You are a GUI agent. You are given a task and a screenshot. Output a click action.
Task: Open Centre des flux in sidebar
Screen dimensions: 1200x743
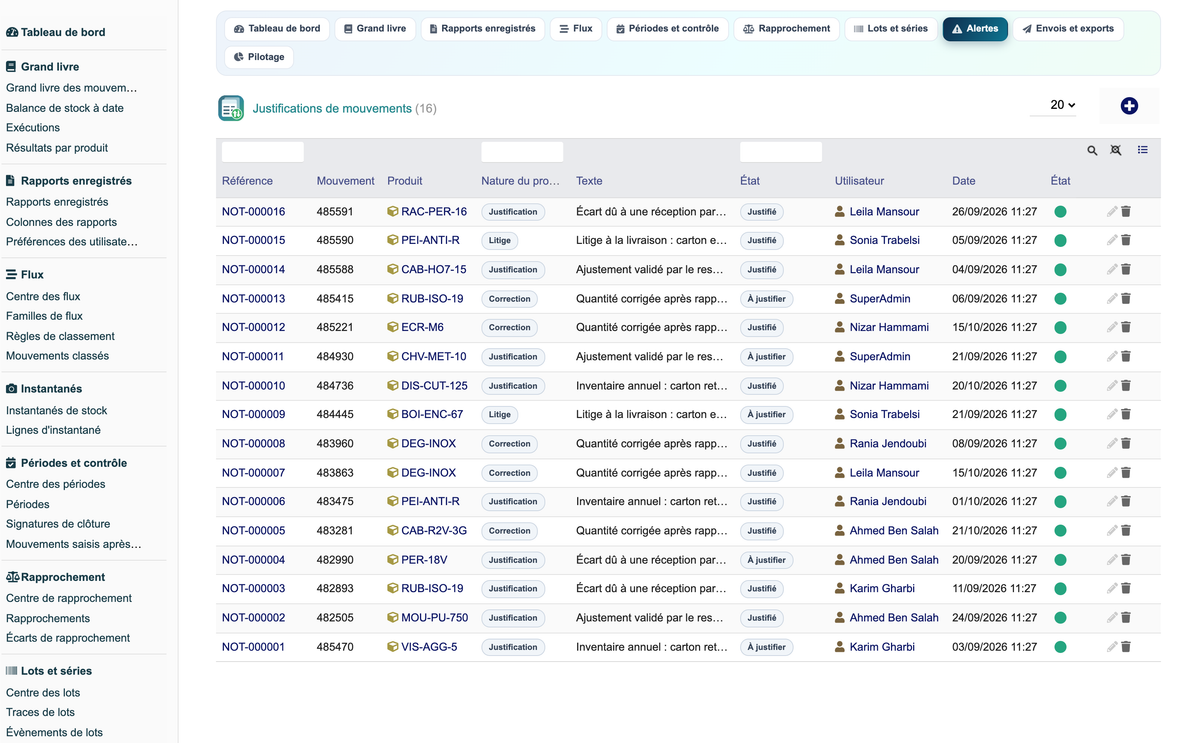point(43,296)
